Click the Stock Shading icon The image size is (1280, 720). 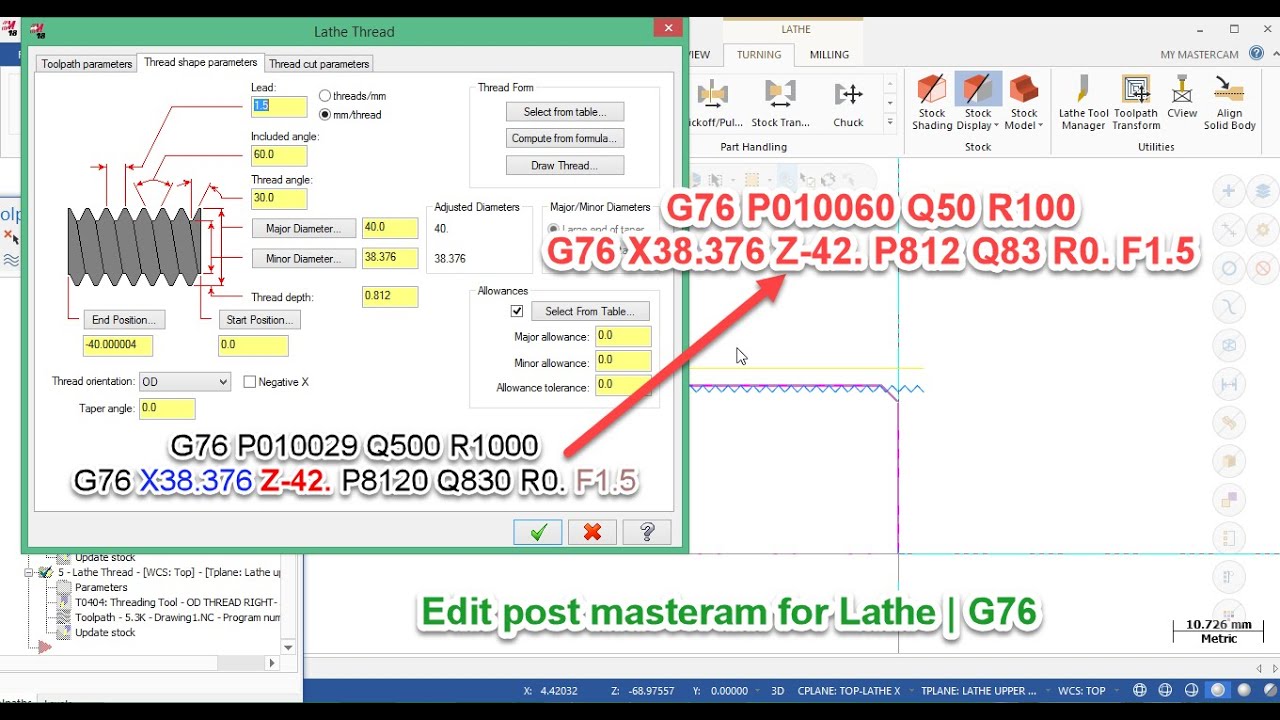coord(932,89)
